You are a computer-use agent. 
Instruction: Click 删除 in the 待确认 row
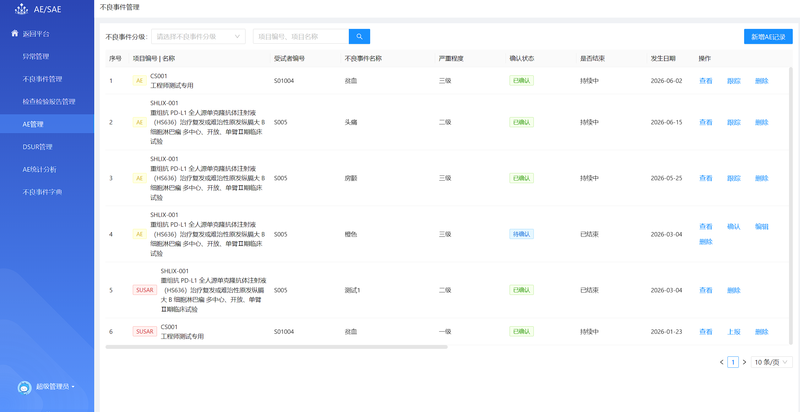click(706, 242)
